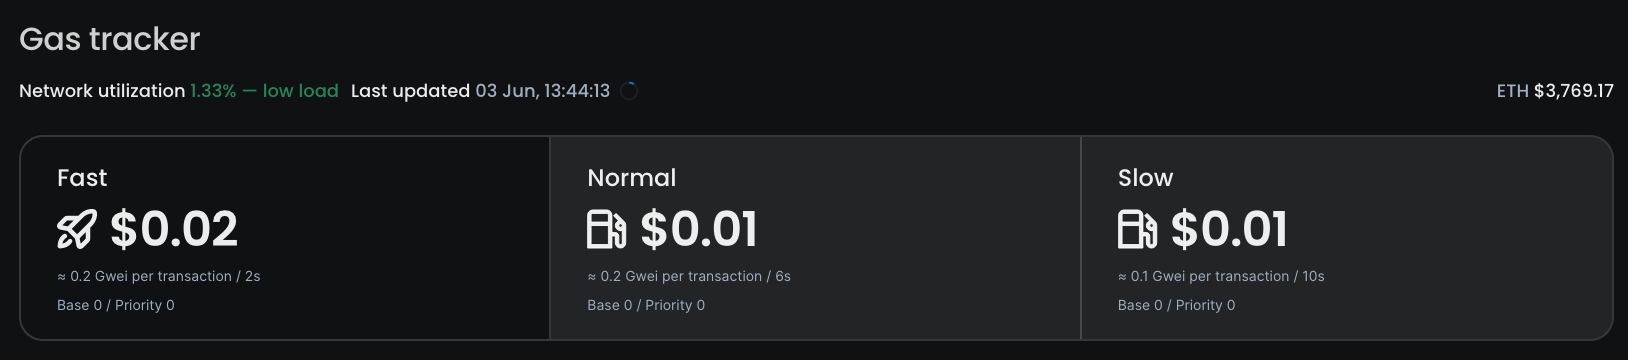Click 0.2 Gwei per transaction / 6s text

point(689,276)
